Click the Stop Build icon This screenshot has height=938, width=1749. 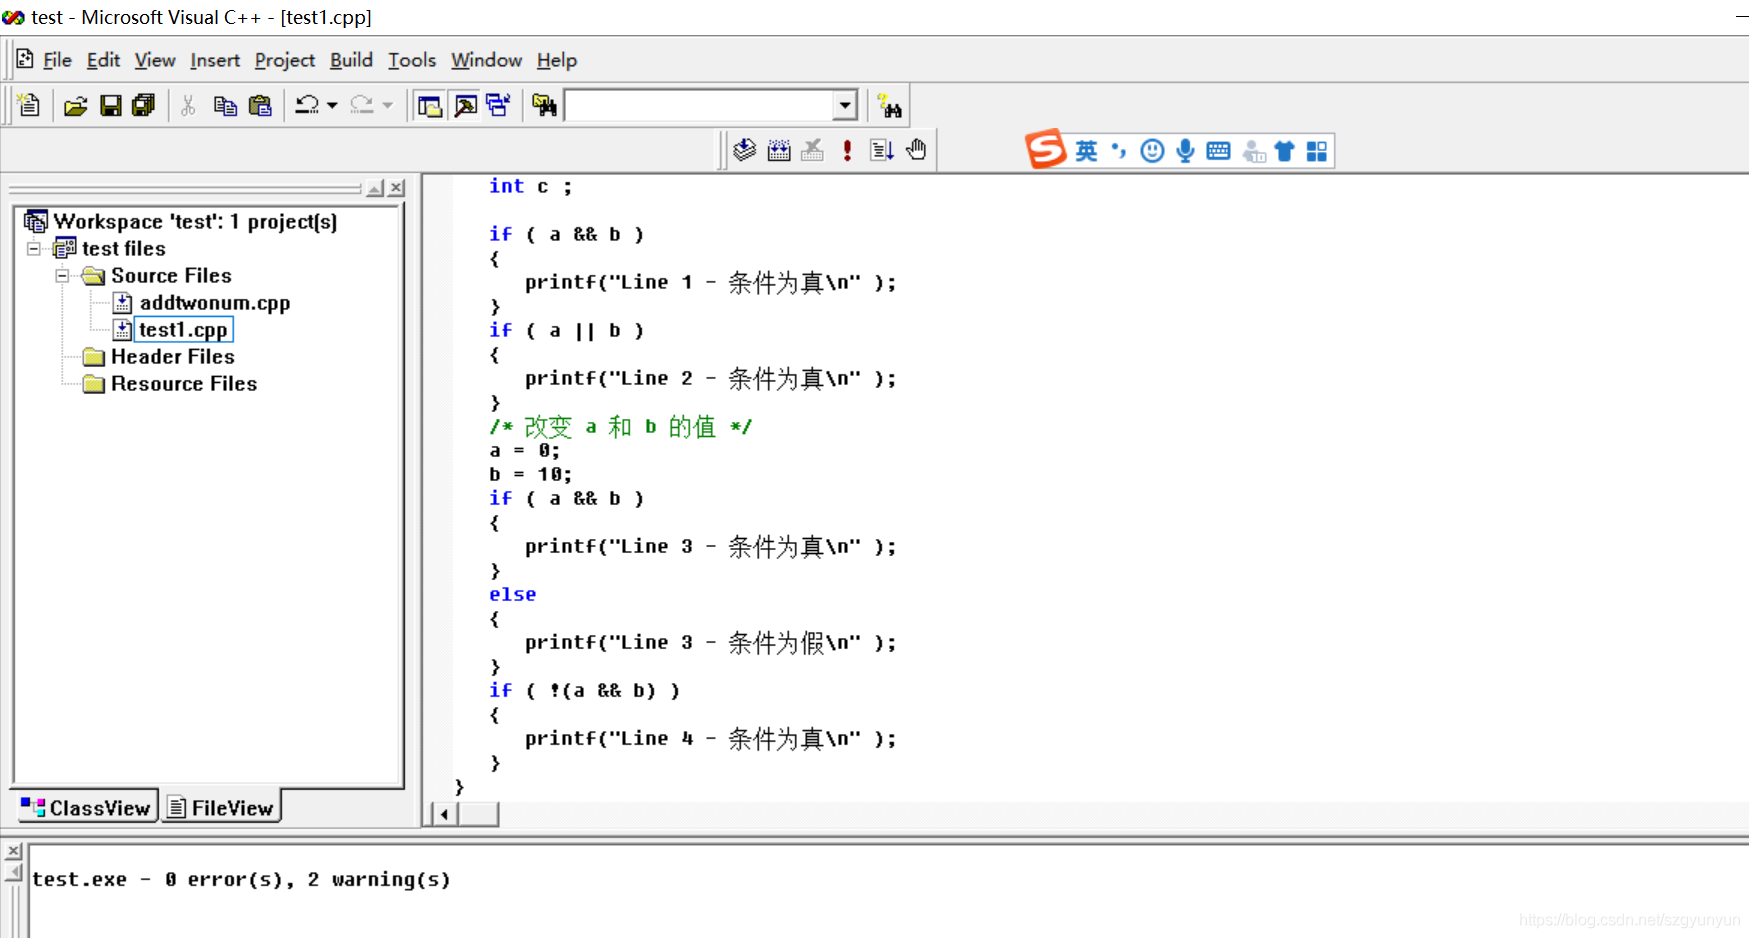[x=813, y=150]
